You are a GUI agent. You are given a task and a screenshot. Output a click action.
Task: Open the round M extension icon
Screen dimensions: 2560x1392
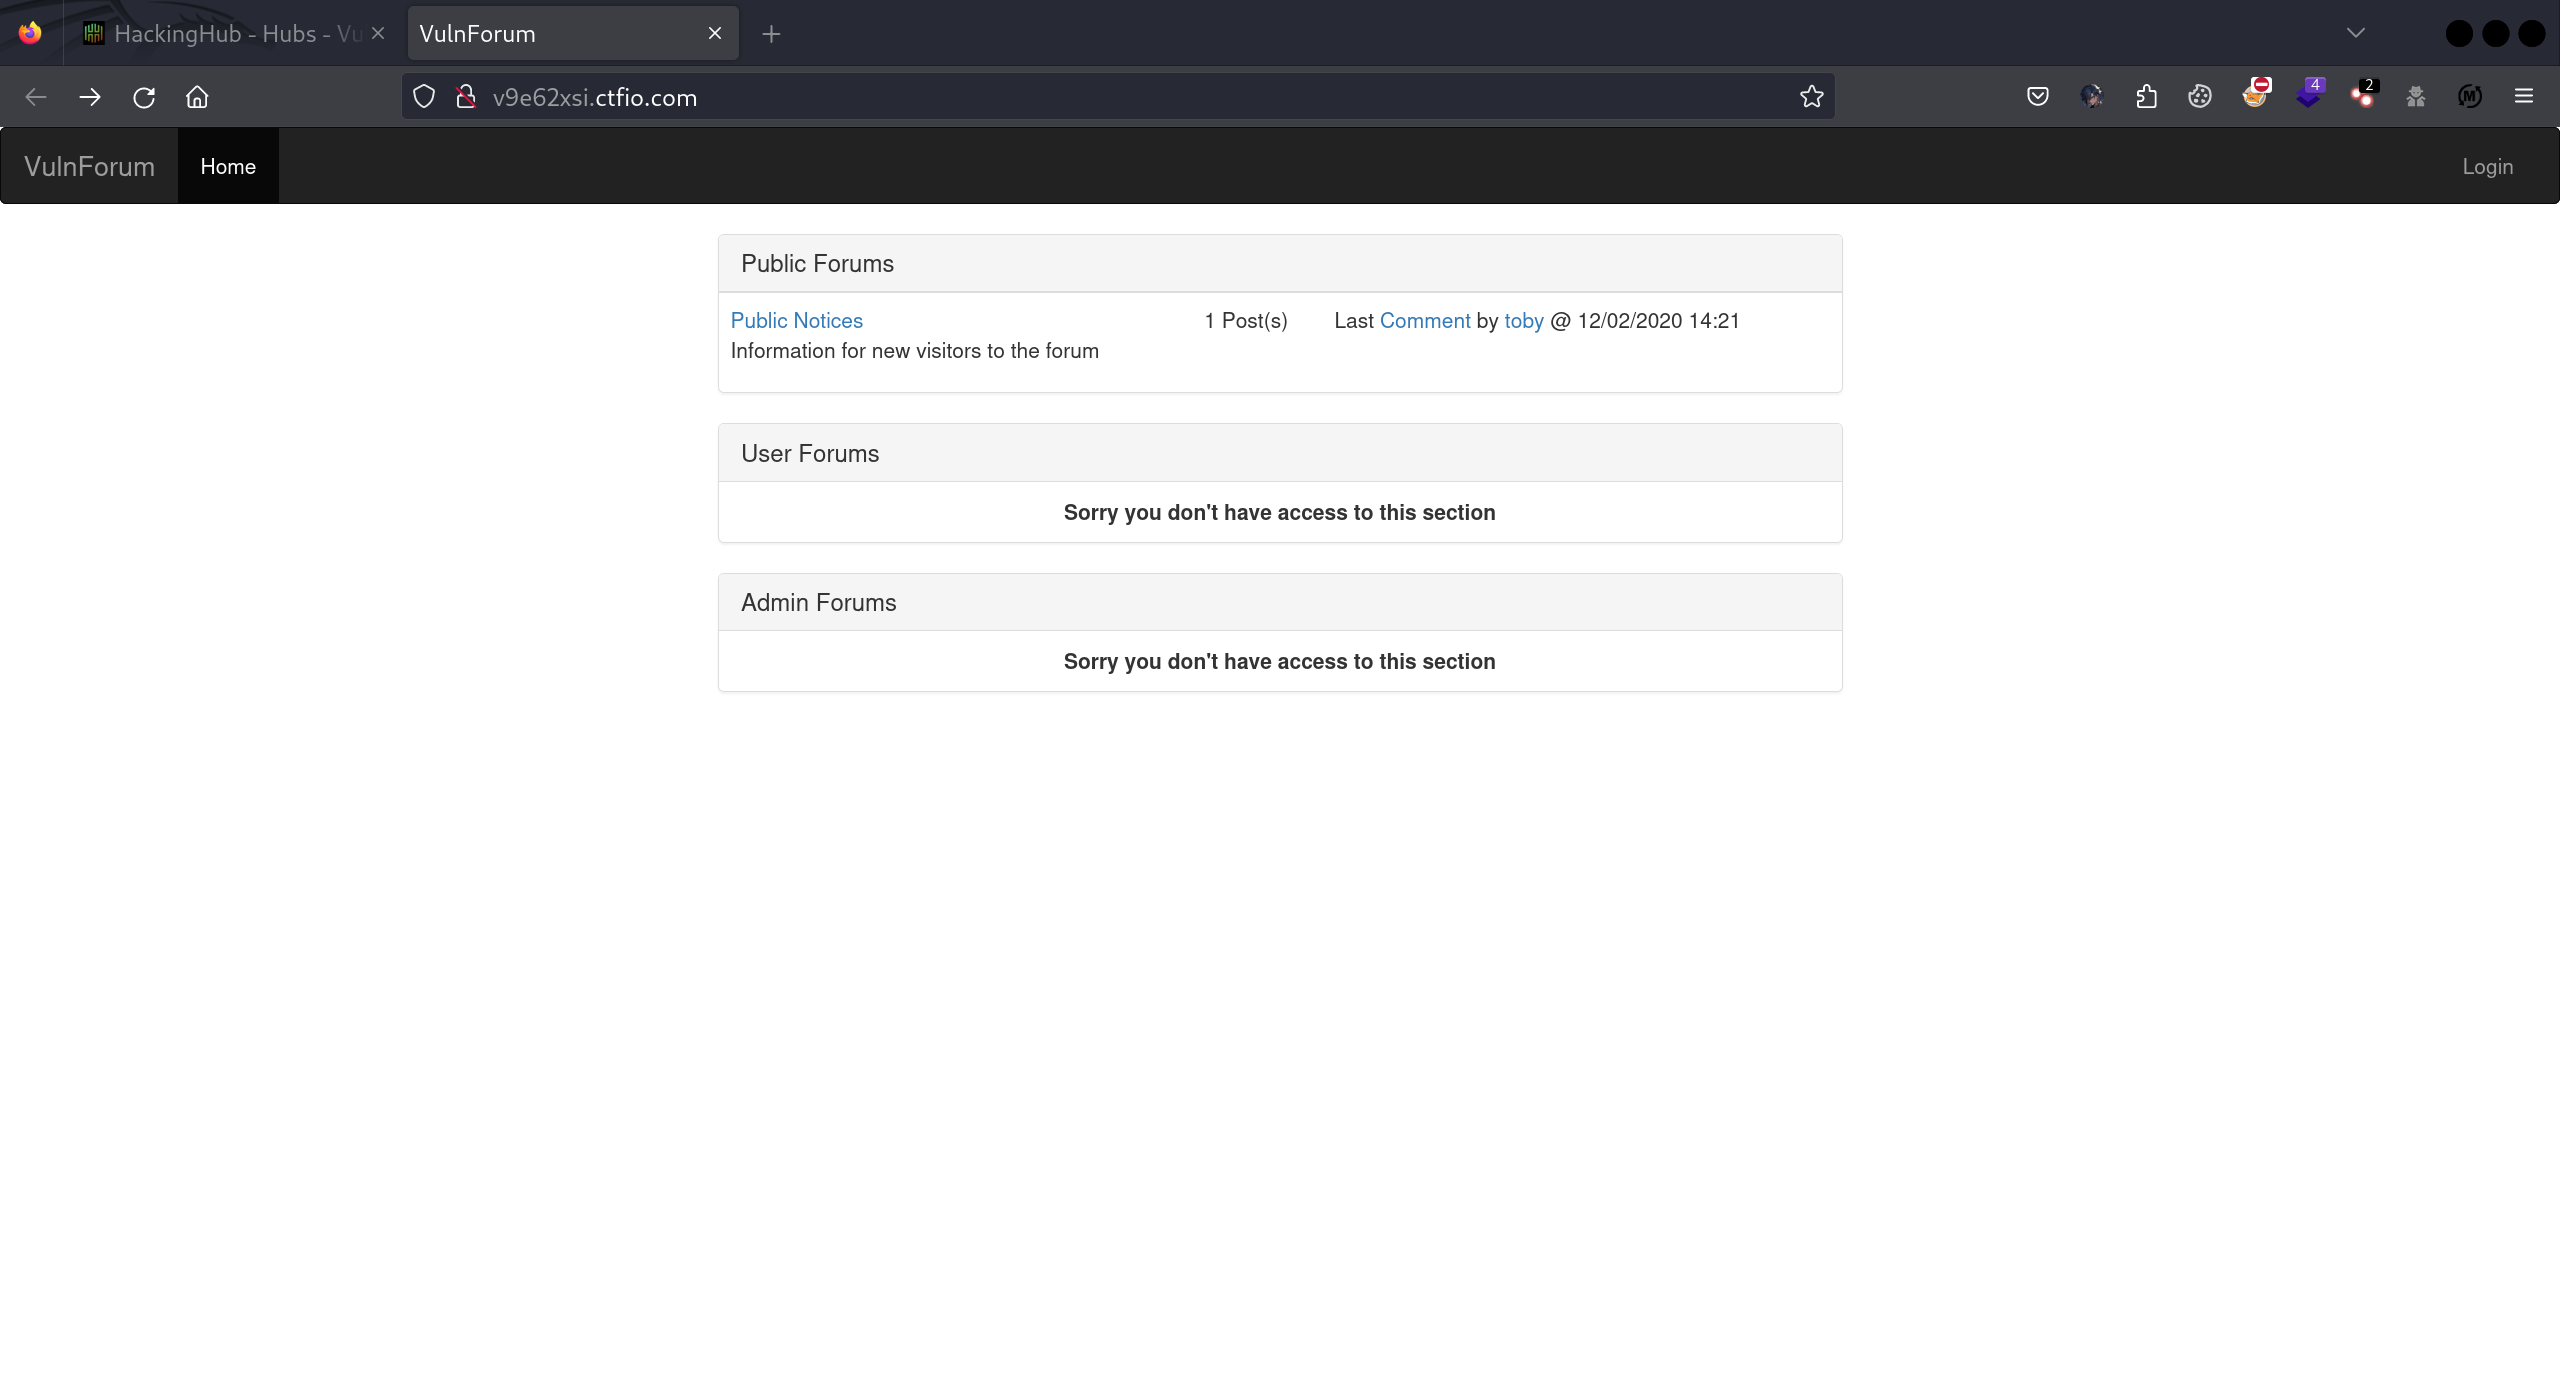(2470, 97)
